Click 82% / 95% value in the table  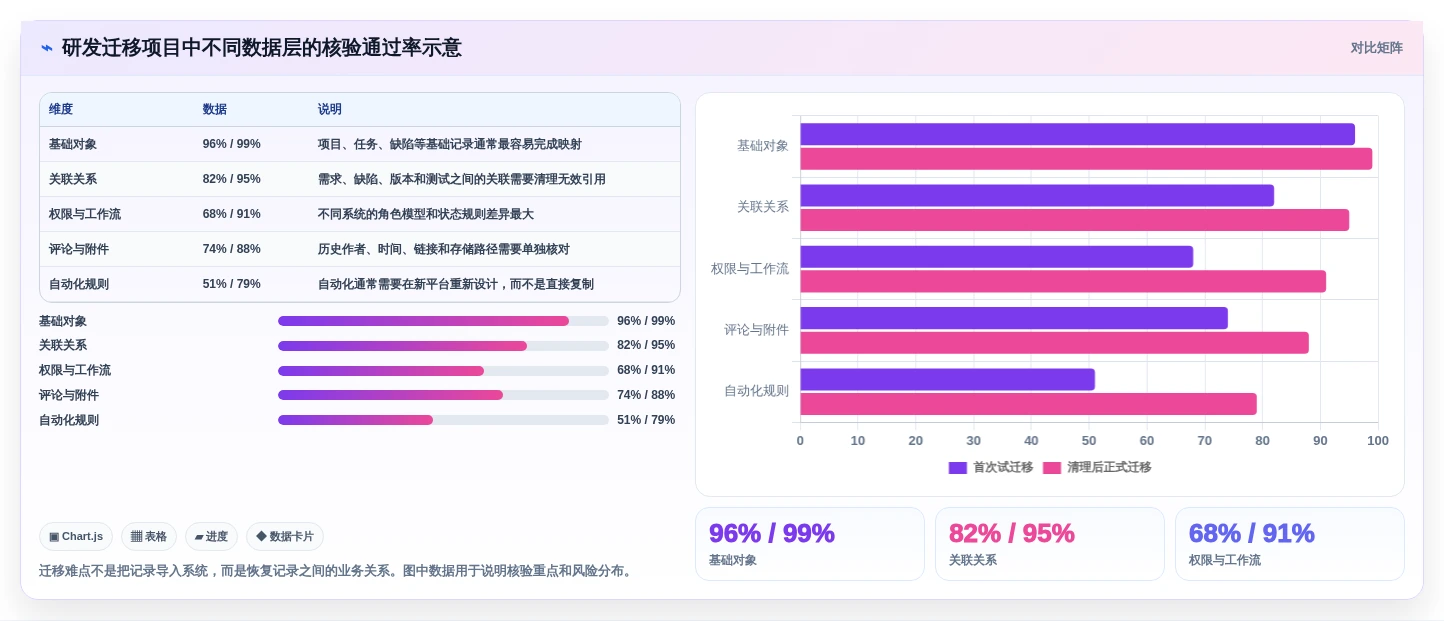coord(232,179)
